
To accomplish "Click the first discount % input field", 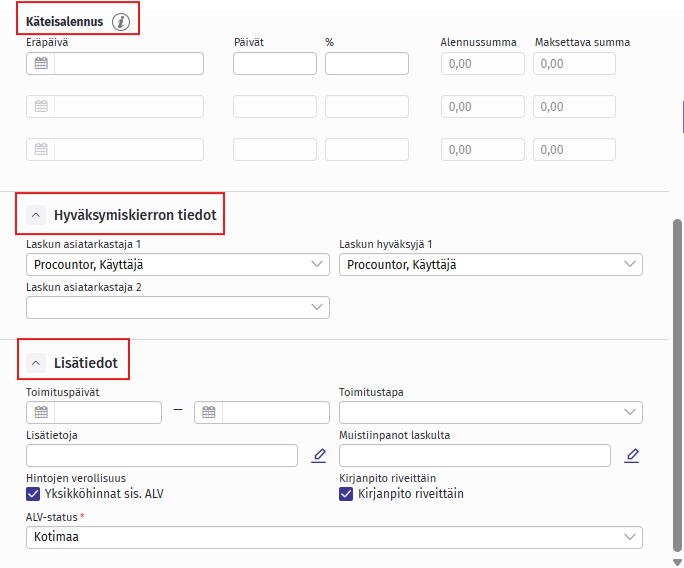I will (x=366, y=64).
